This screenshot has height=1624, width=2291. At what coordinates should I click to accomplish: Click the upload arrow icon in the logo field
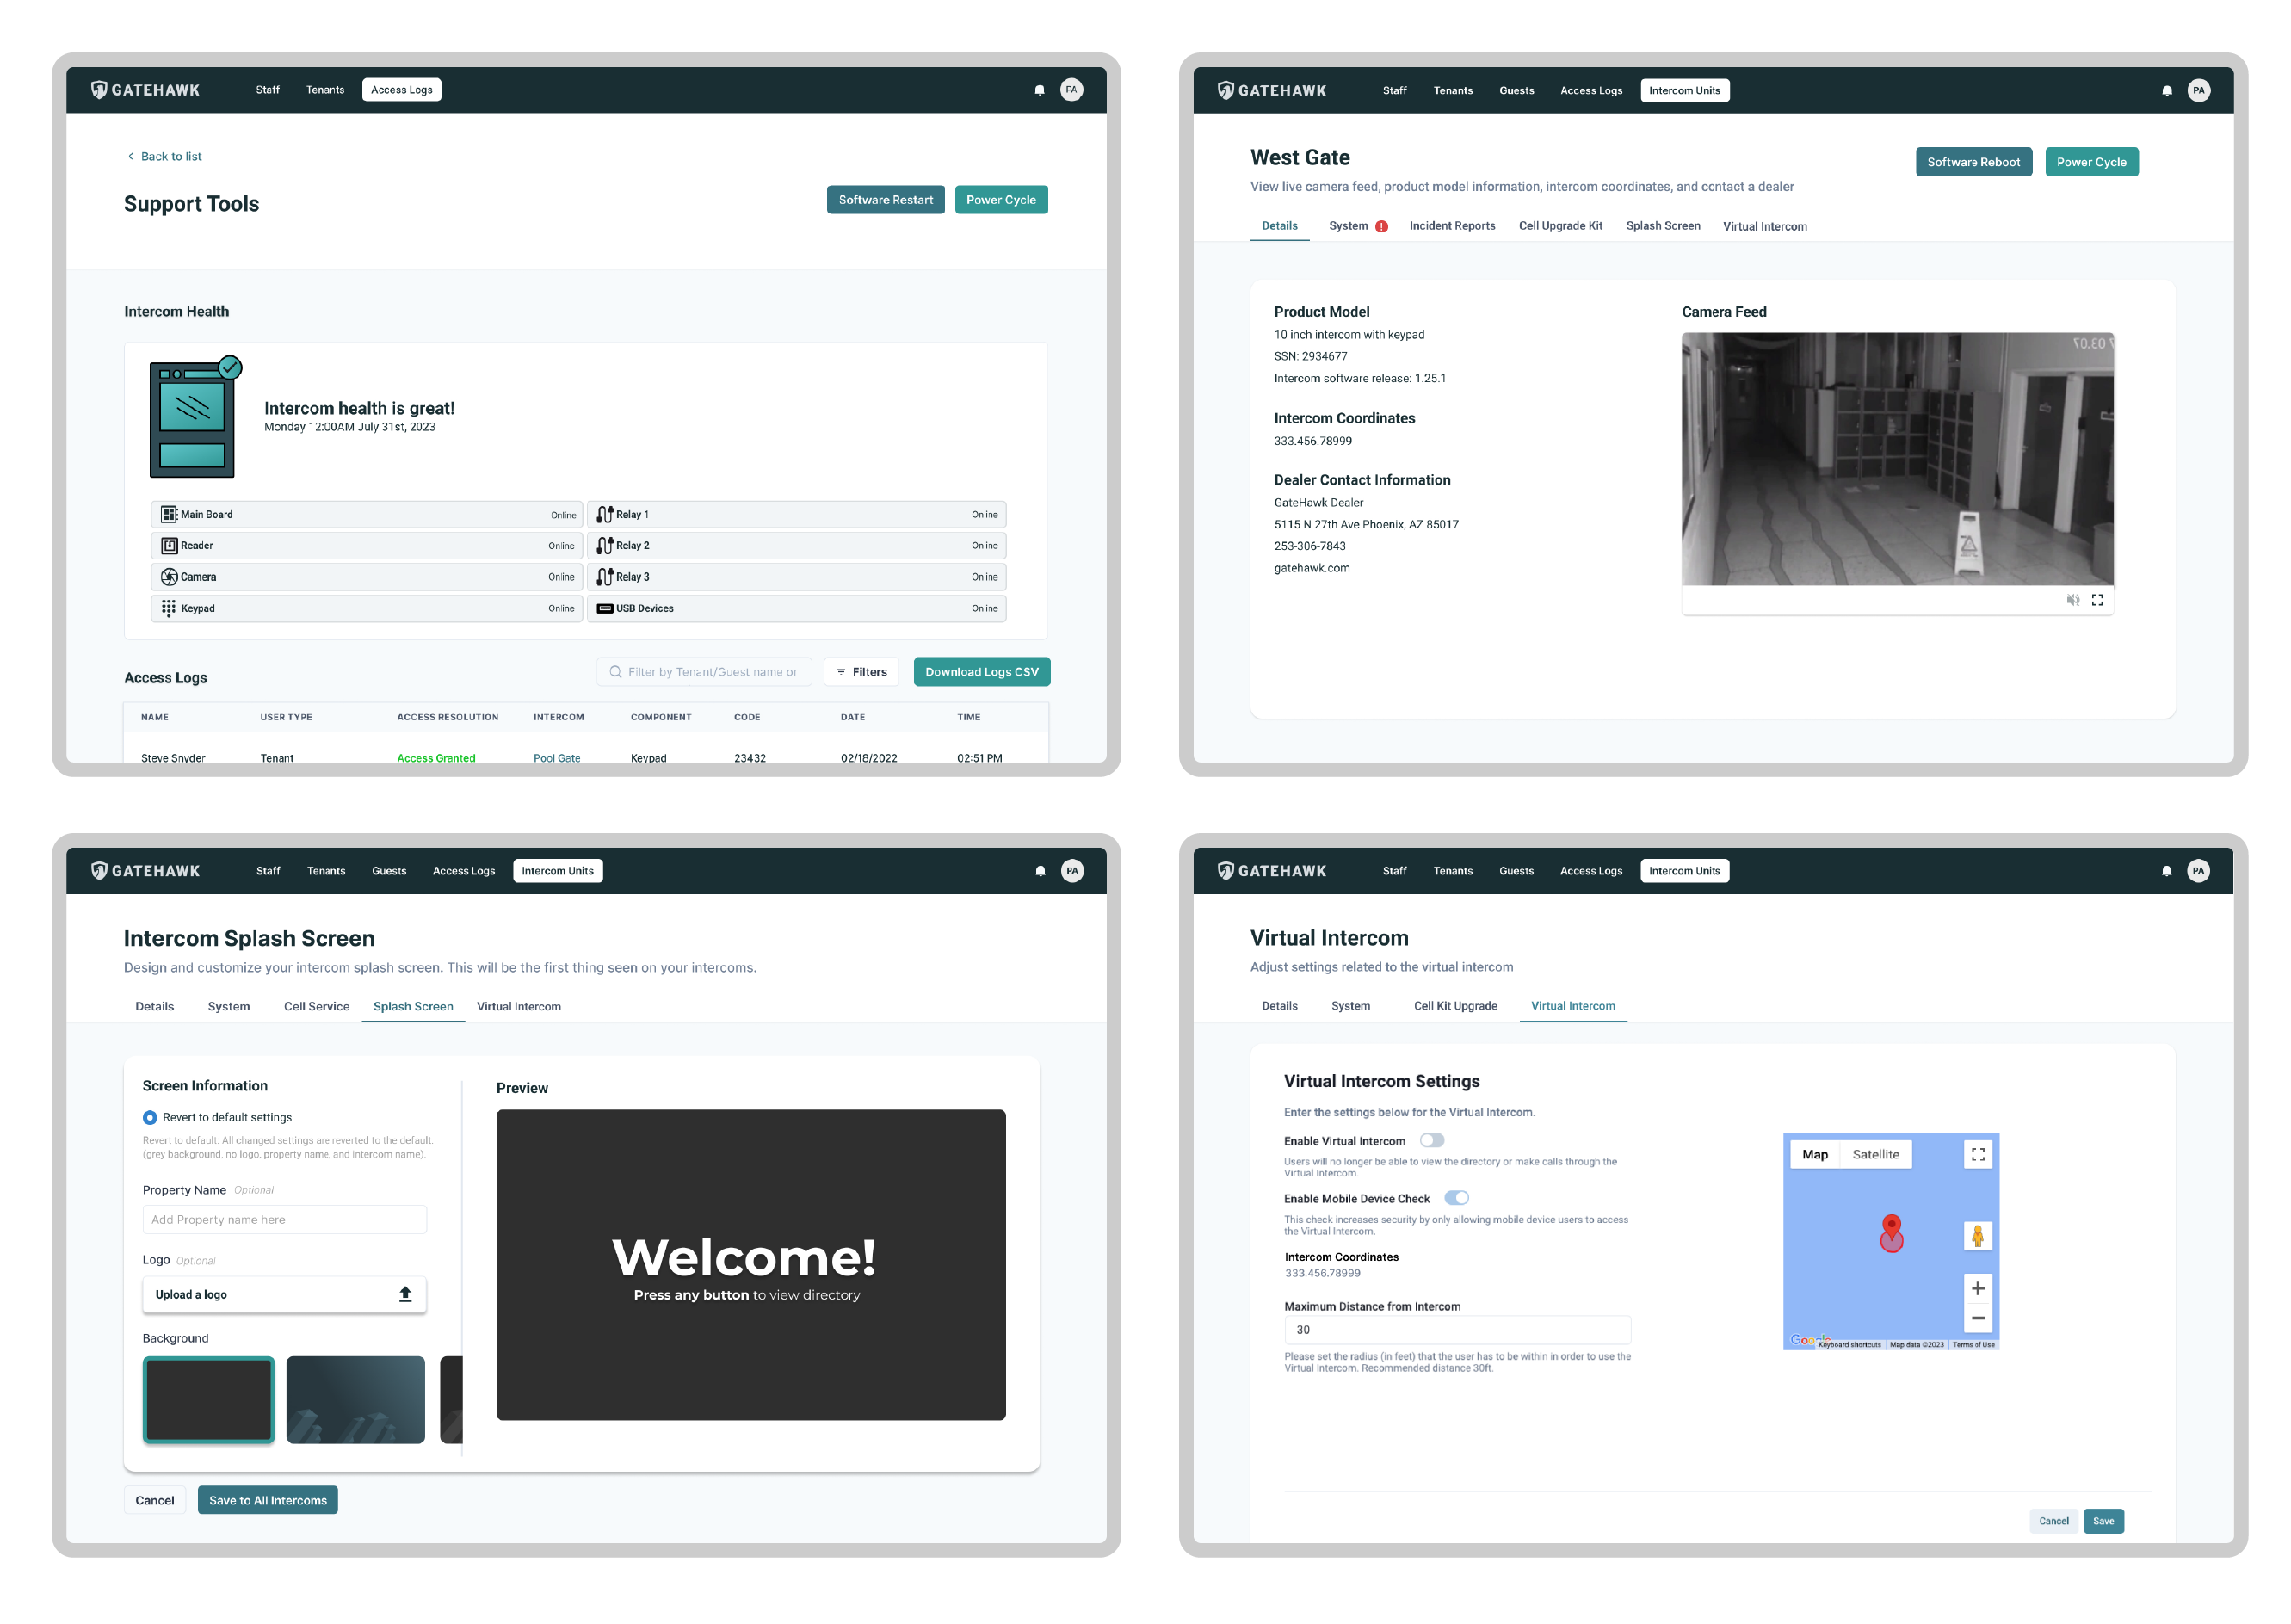point(405,1294)
